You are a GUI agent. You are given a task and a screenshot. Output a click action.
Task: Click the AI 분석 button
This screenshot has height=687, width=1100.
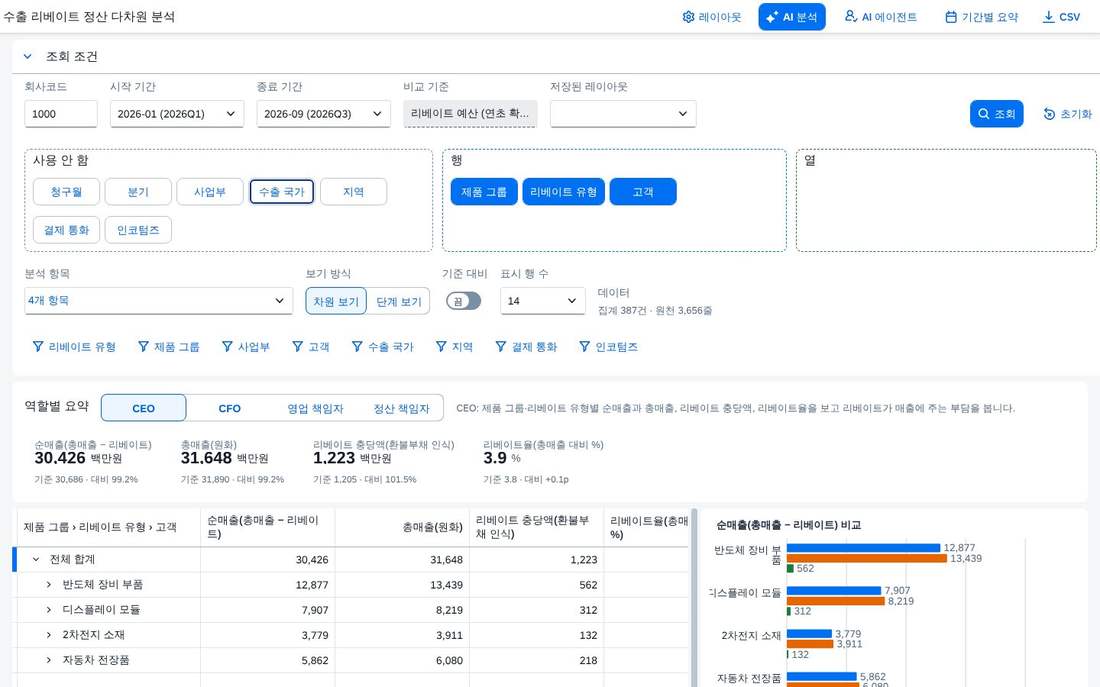point(791,17)
